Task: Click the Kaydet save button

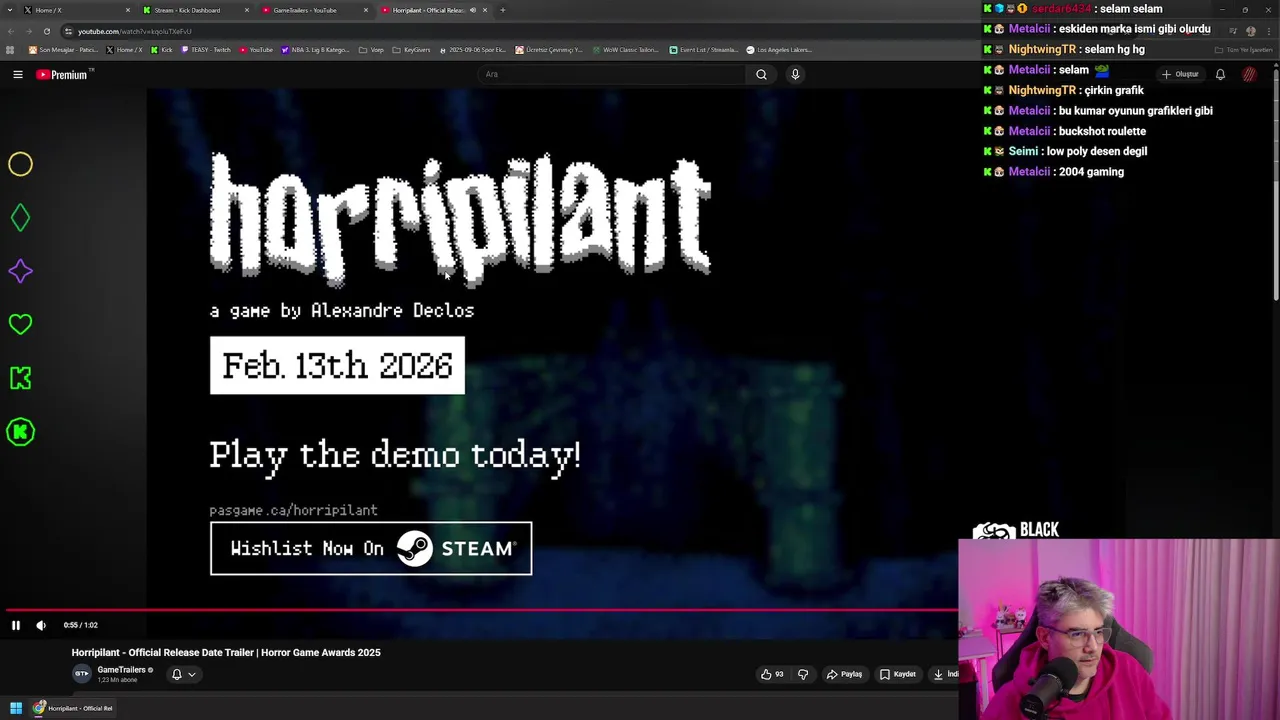Action: pyautogui.click(x=898, y=674)
